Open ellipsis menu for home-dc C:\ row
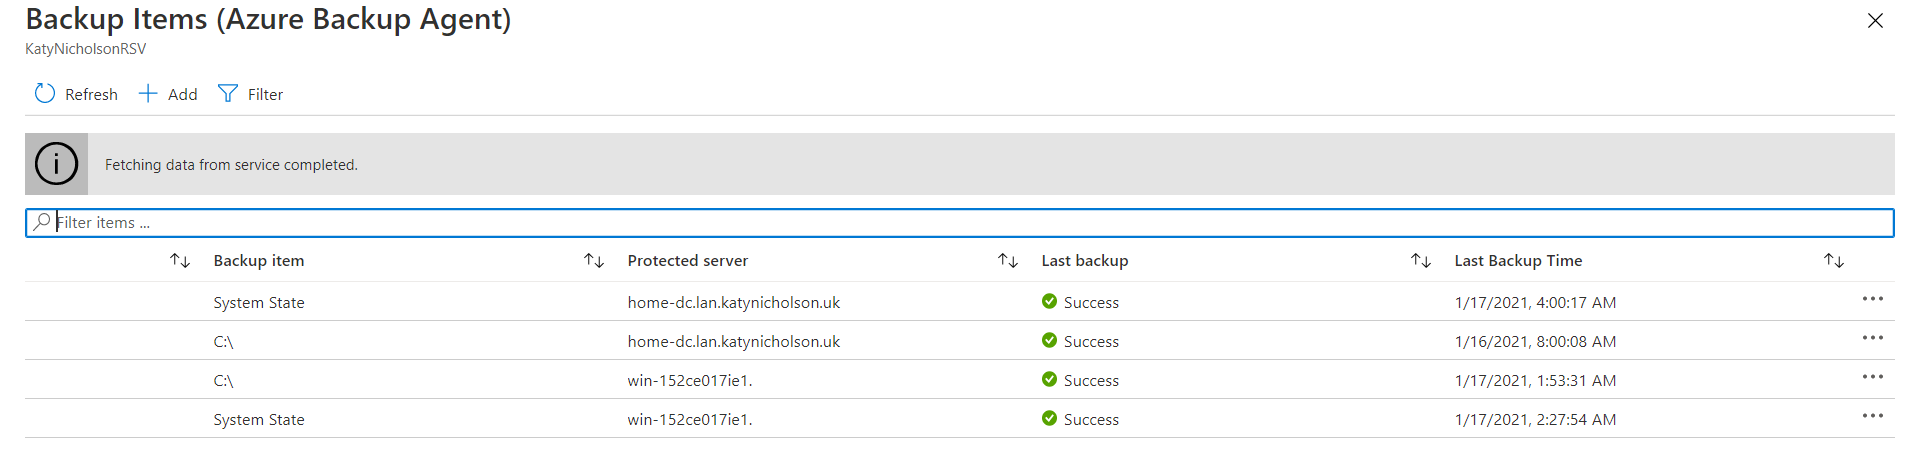The image size is (1919, 454). pyautogui.click(x=1872, y=339)
